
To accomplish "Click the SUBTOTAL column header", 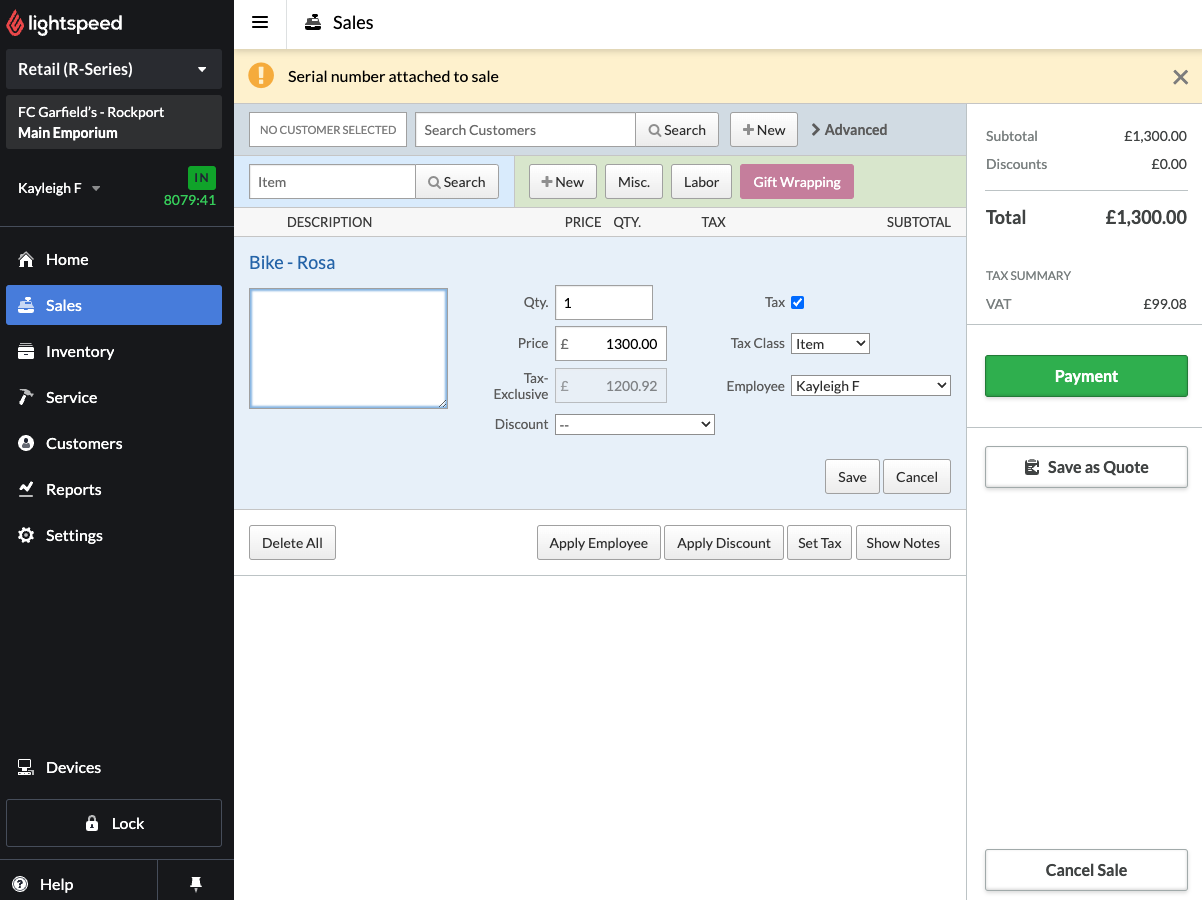I will [x=919, y=222].
